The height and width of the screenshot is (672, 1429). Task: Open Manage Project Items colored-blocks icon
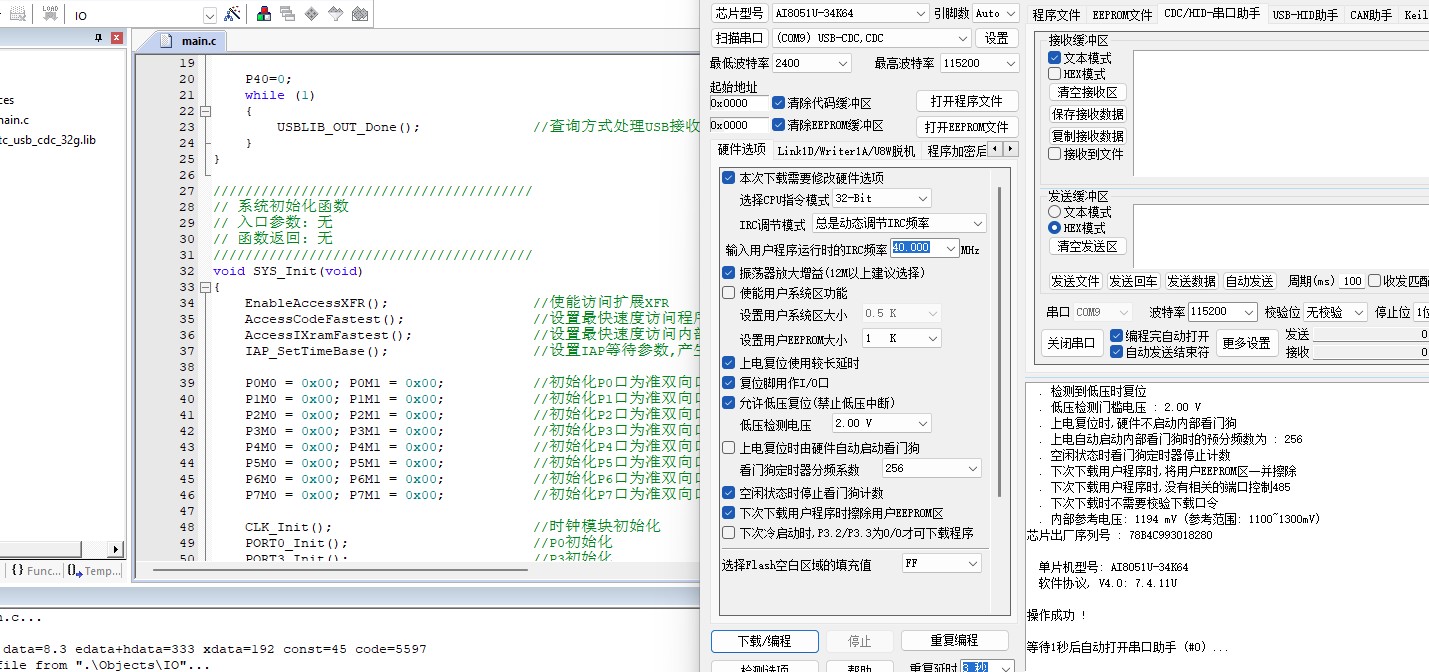tap(264, 14)
